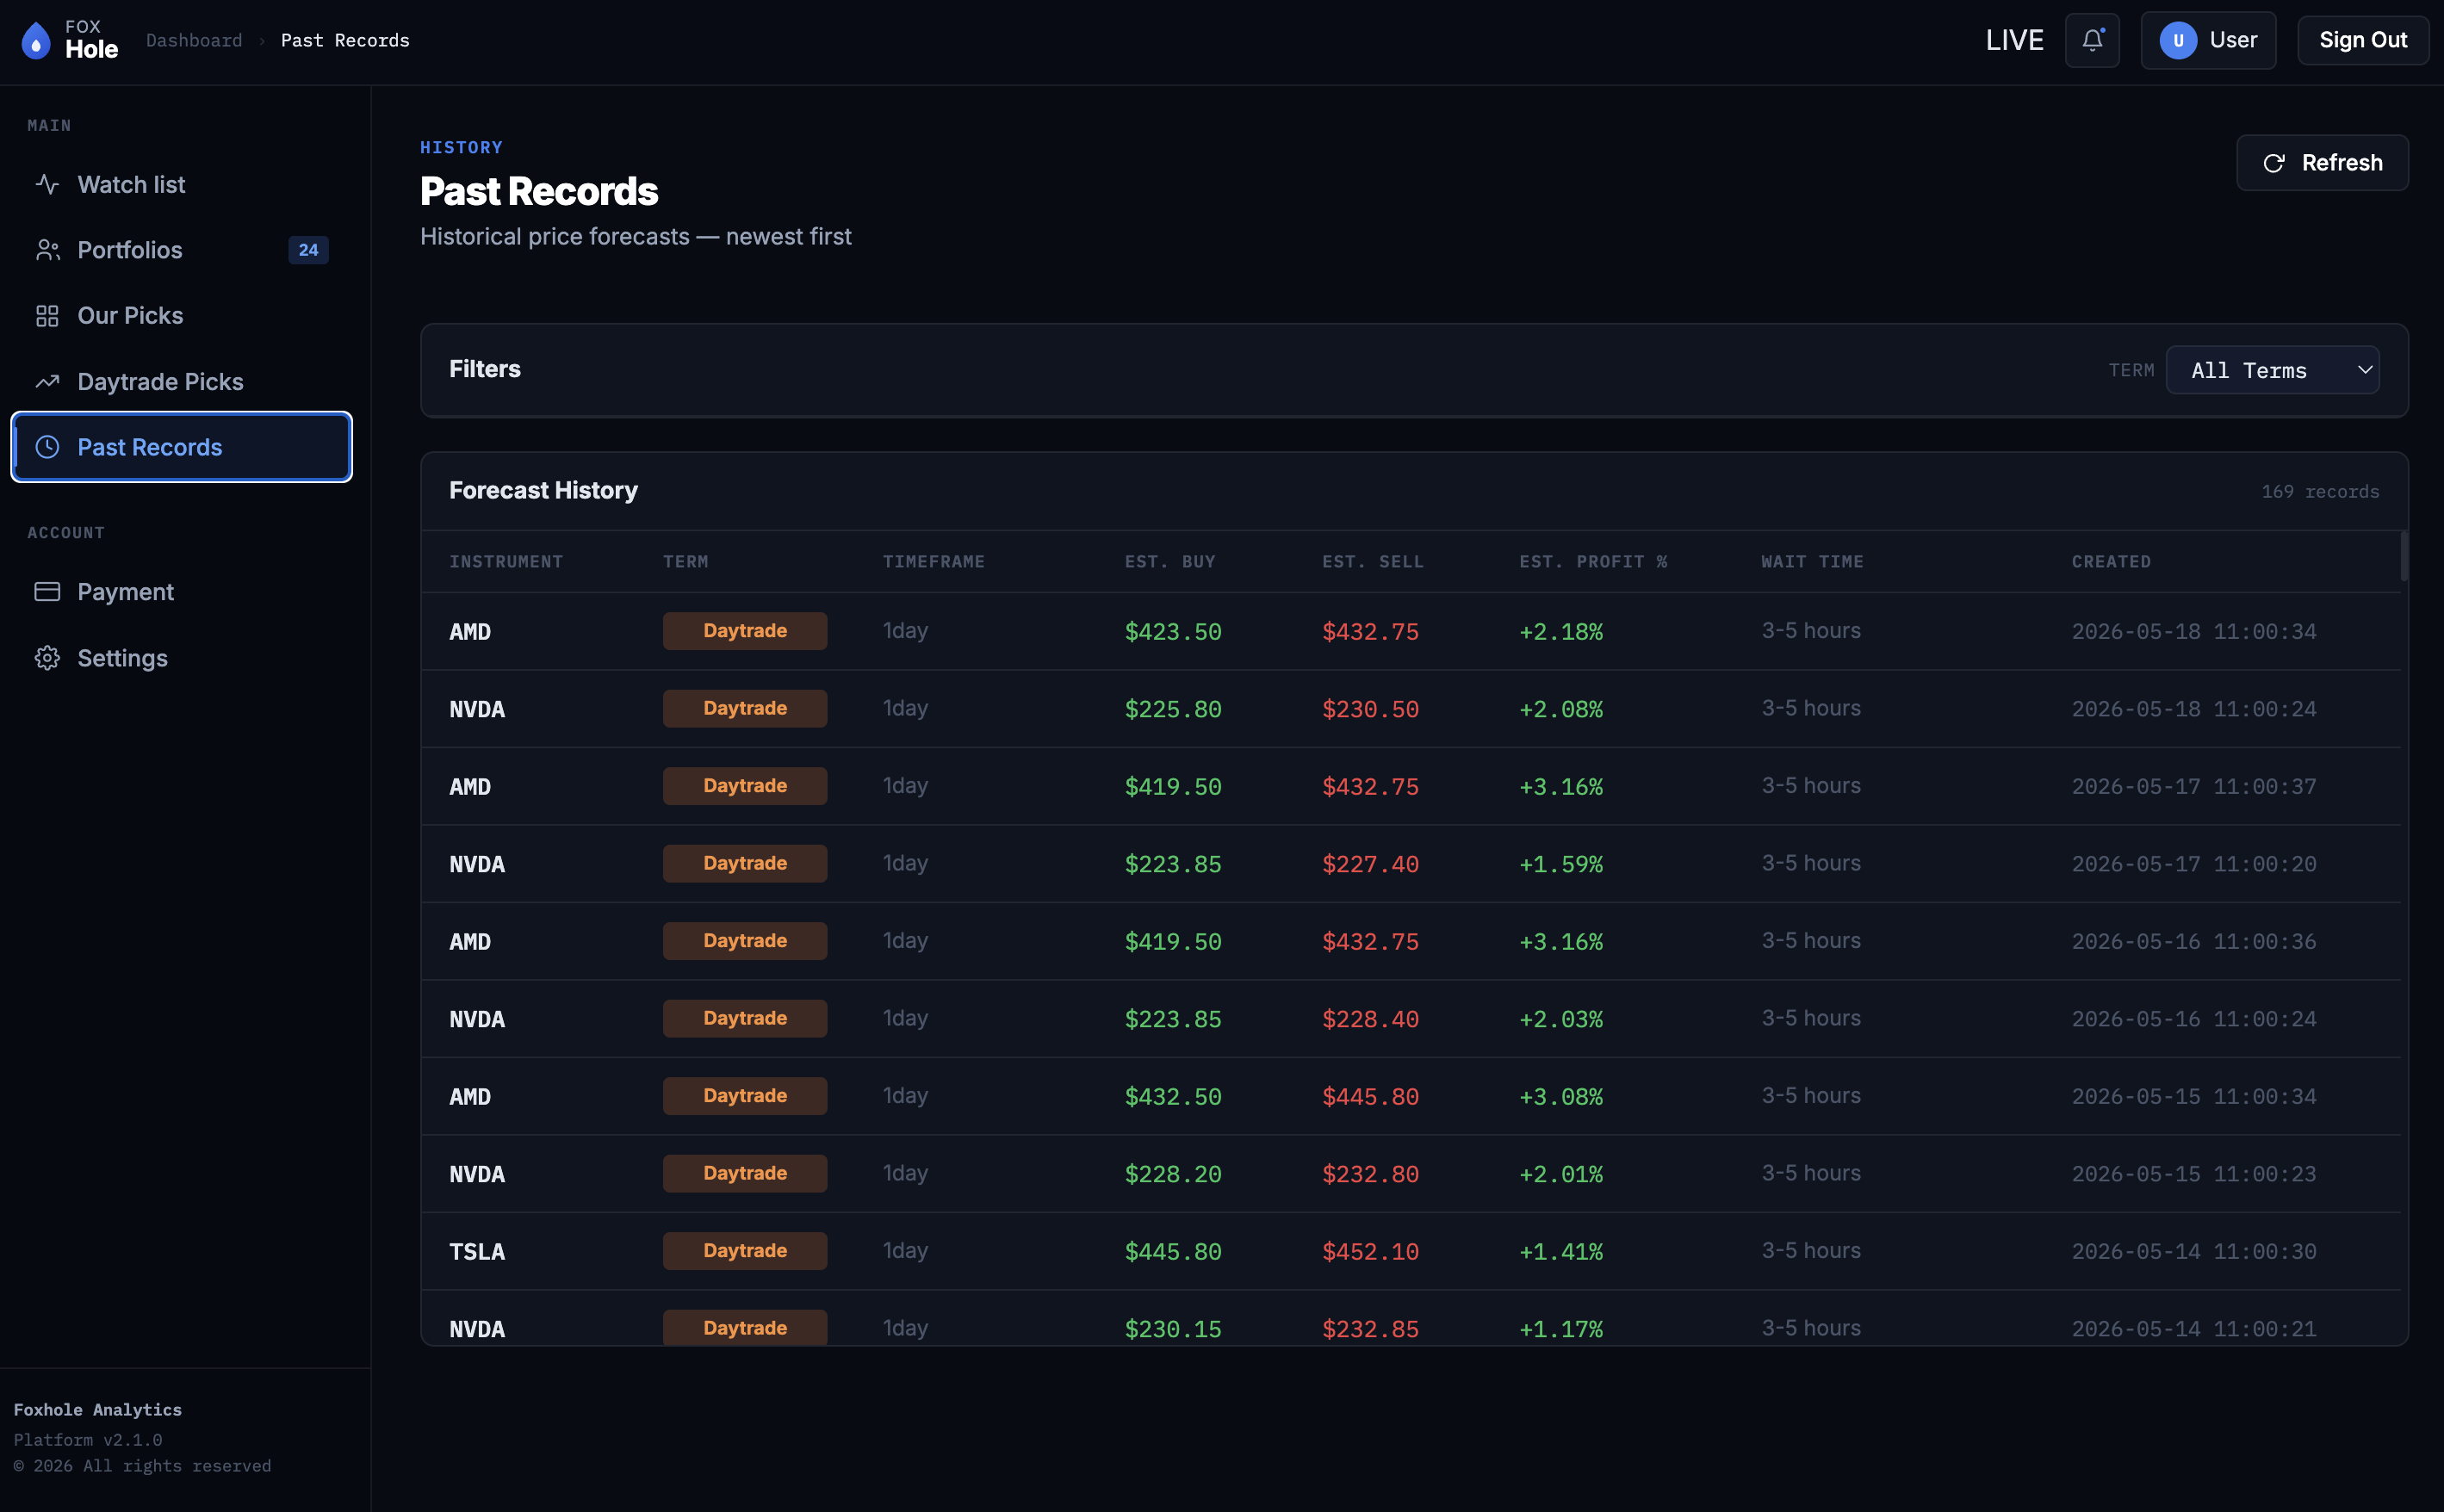
Task: Click the EST. SELL column header
Action: [1372, 562]
